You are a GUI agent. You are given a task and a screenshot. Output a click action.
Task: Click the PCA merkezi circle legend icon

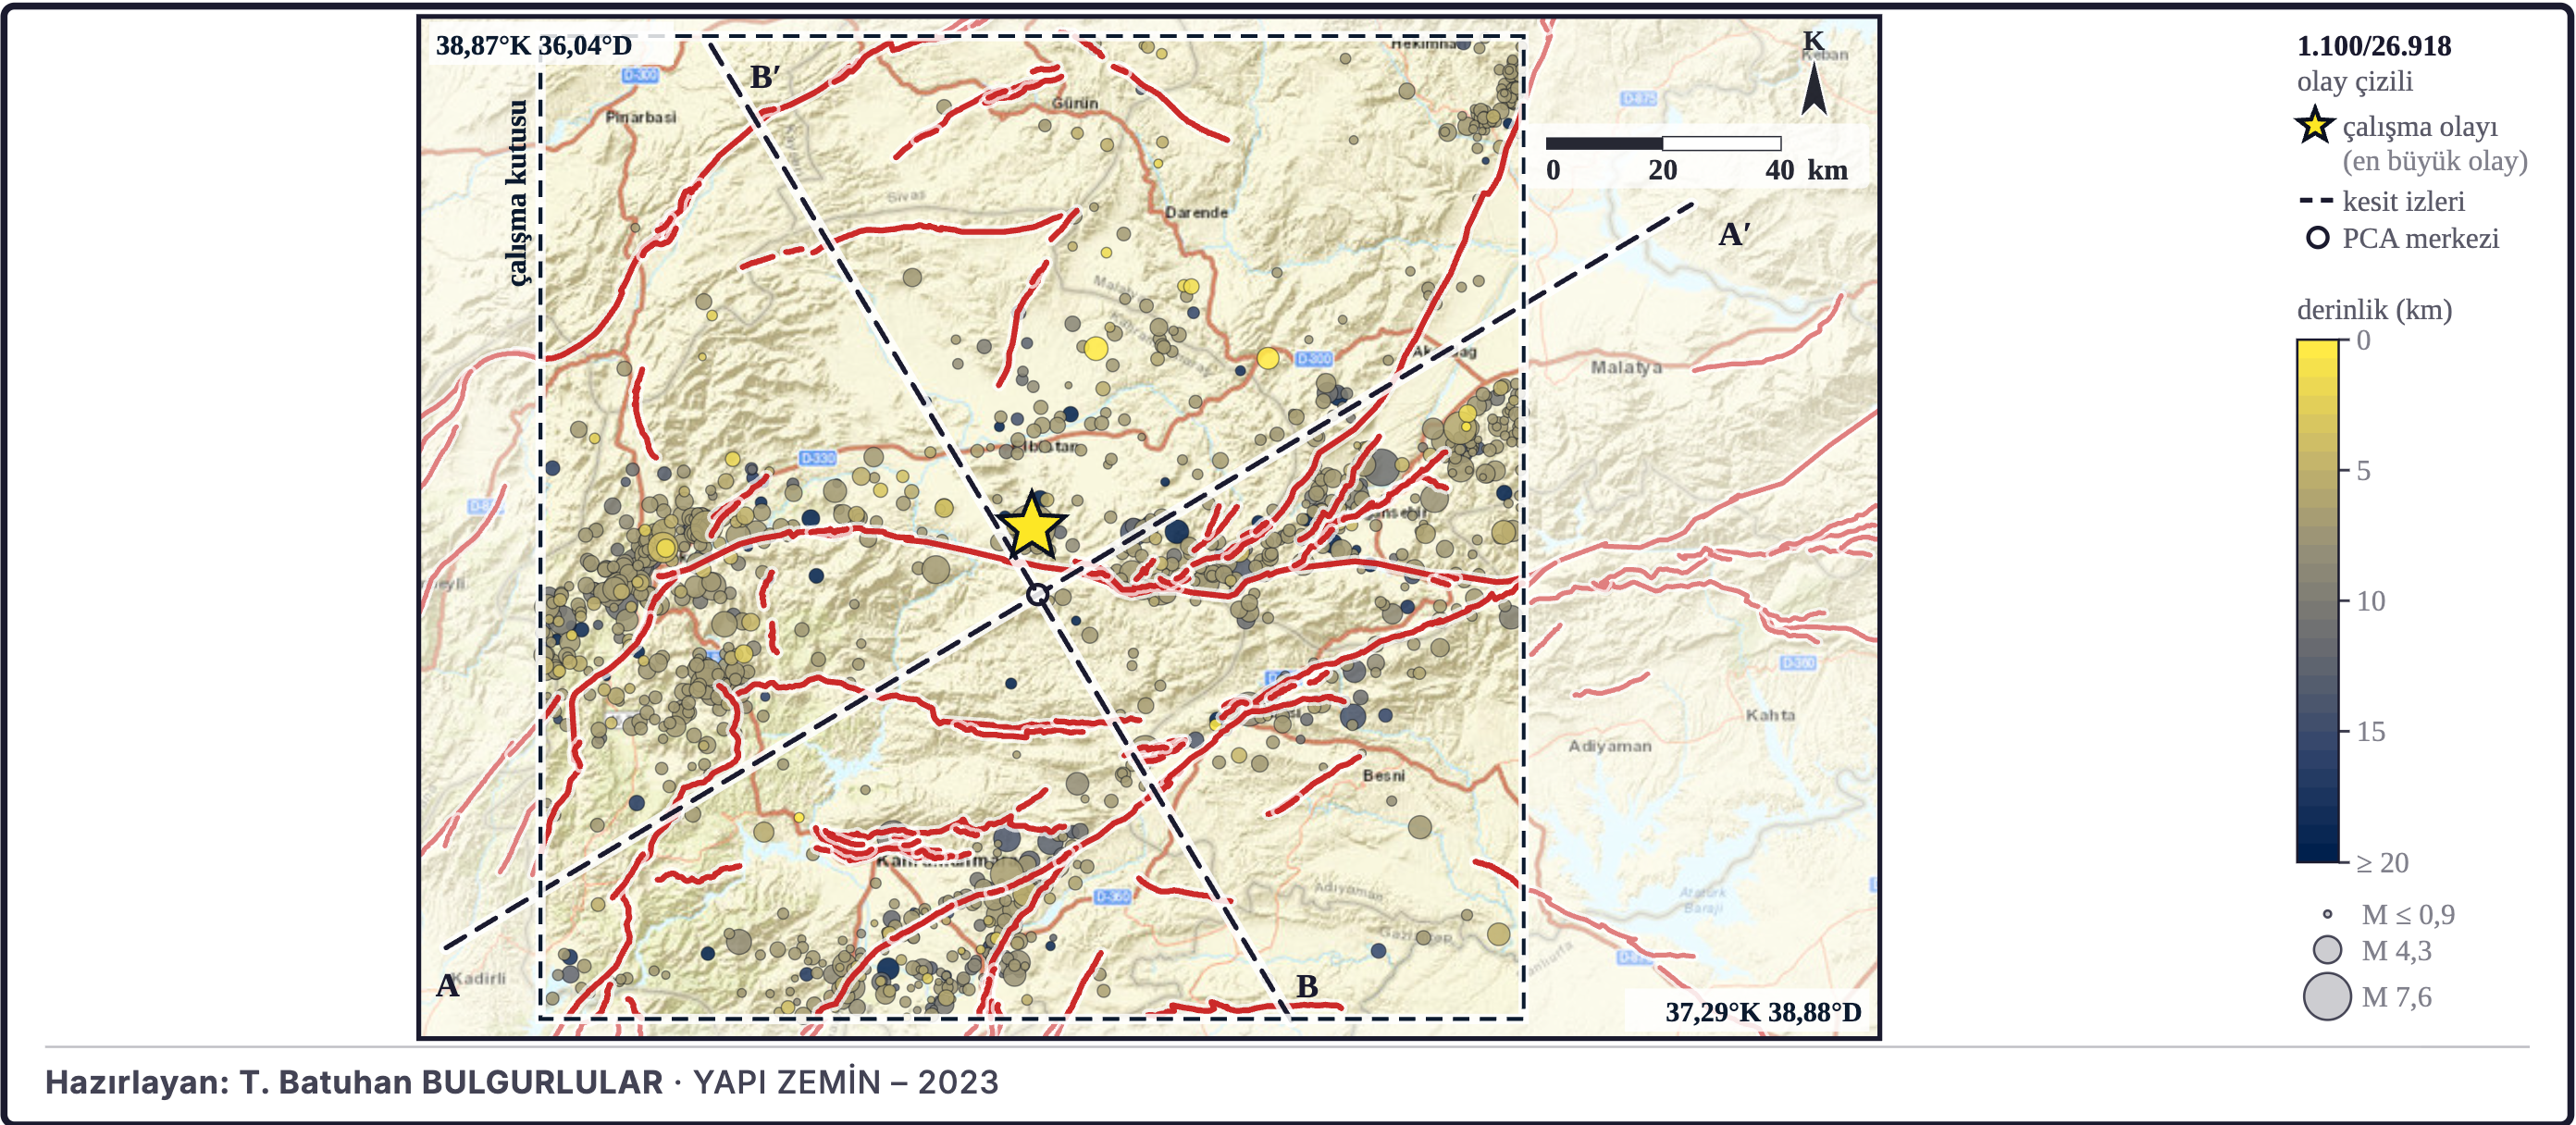coord(2317,238)
